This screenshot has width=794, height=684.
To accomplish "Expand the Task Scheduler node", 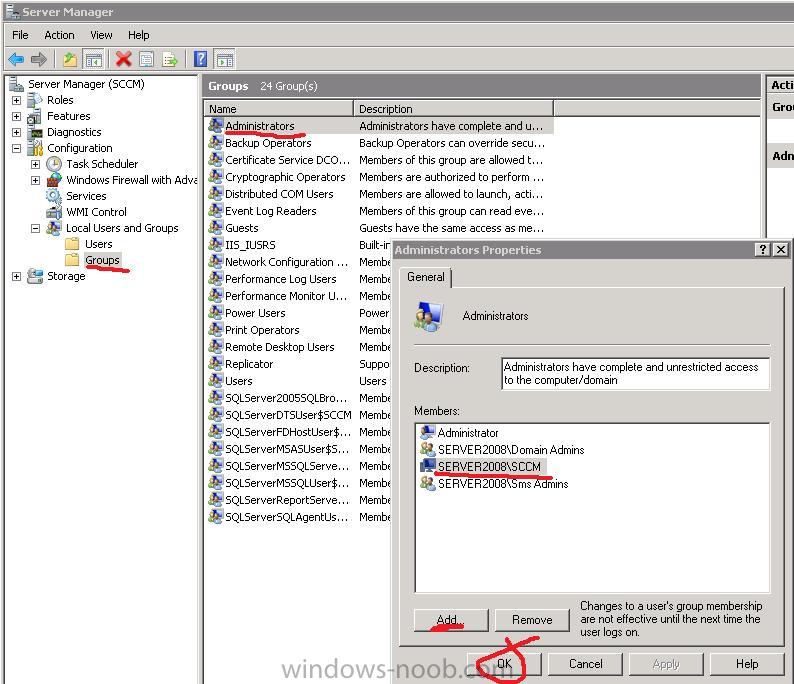I will point(35,164).
